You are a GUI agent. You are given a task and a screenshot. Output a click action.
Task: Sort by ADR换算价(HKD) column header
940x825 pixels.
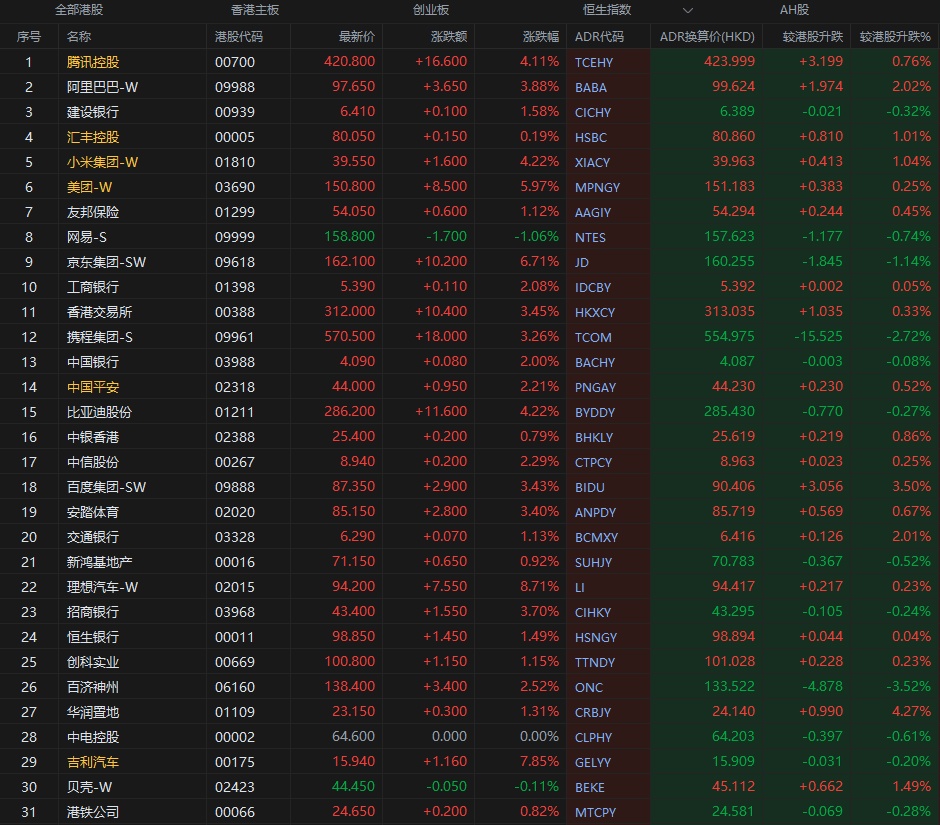coord(707,37)
